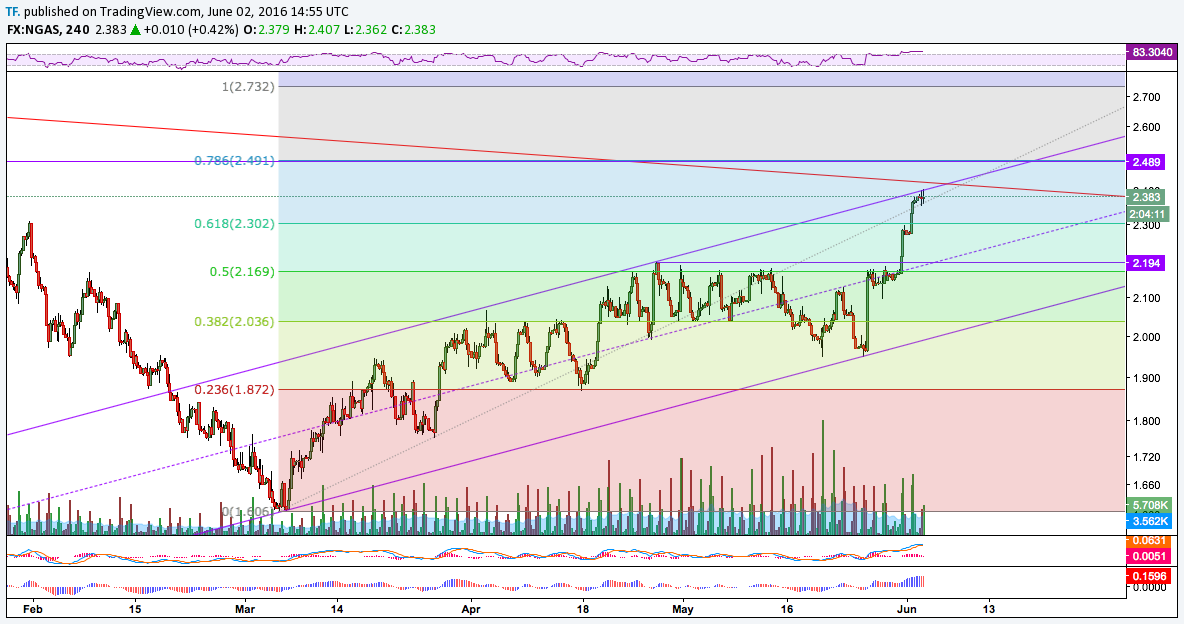
Task: Click the O:2.379 open value
Action: pos(266,30)
